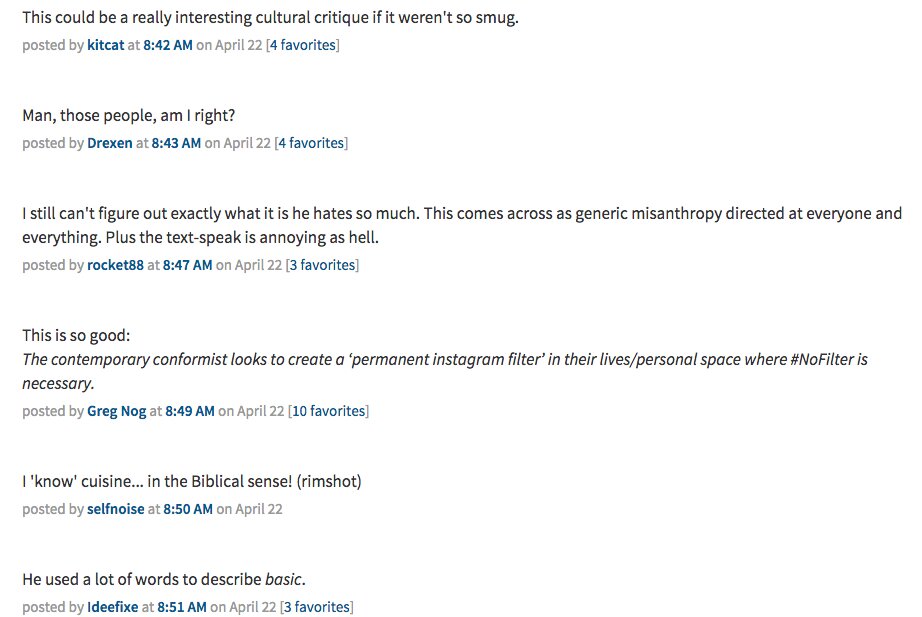The height and width of the screenshot is (617, 922).
Task: Visit selfnoise's user profile
Action: coord(115,509)
